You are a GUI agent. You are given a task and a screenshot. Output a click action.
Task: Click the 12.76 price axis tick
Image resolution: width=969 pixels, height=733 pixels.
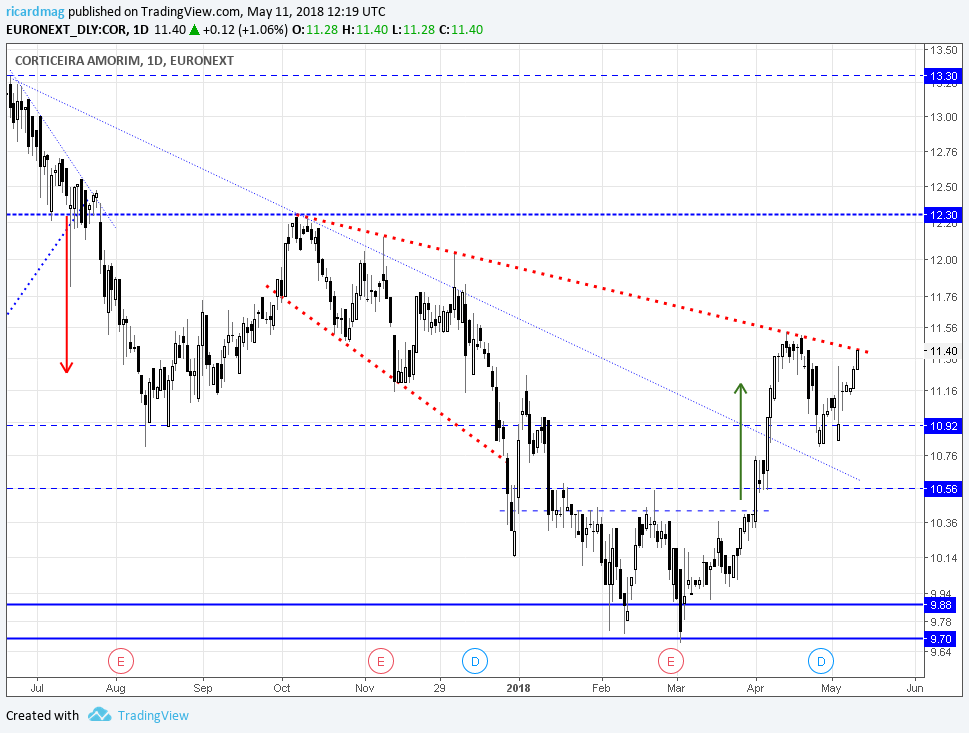coord(944,152)
